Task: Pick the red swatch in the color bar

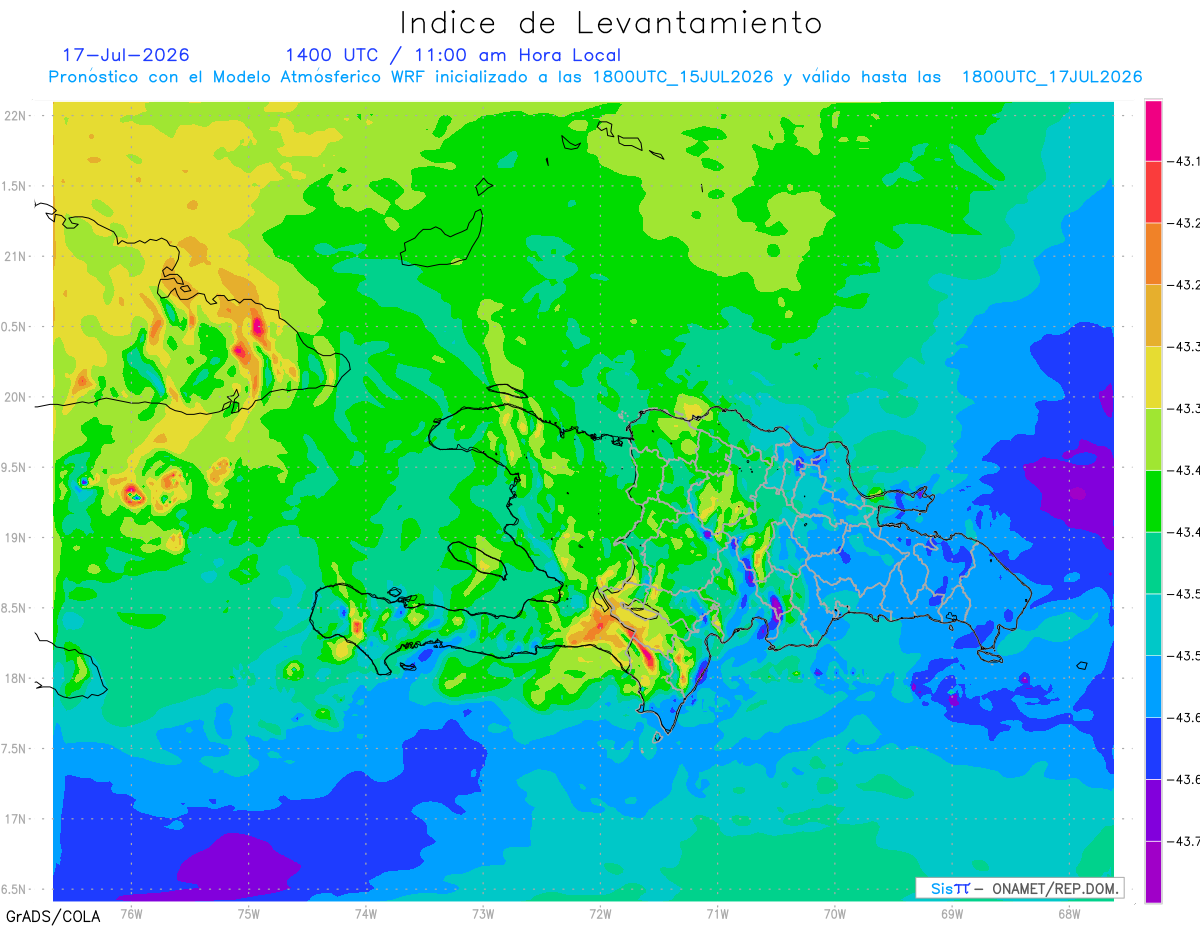Action: pyautogui.click(x=1153, y=192)
